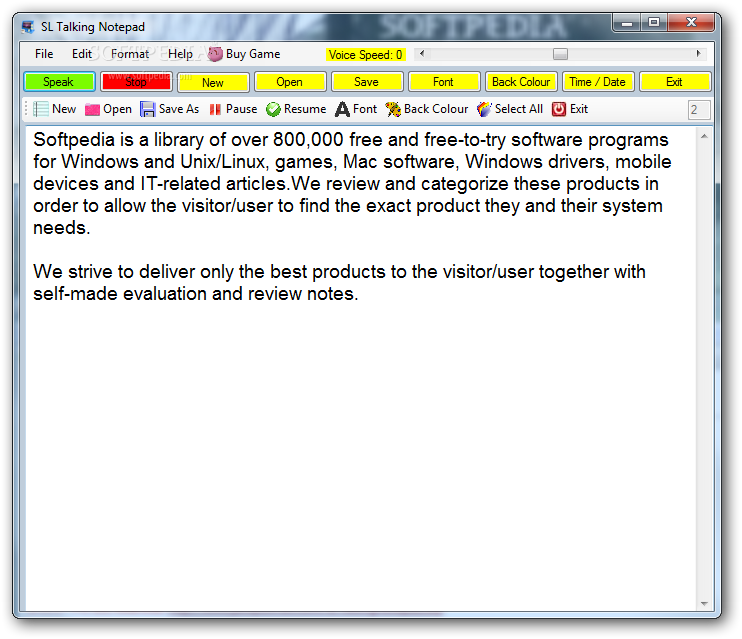Open the File menu

[x=44, y=54]
